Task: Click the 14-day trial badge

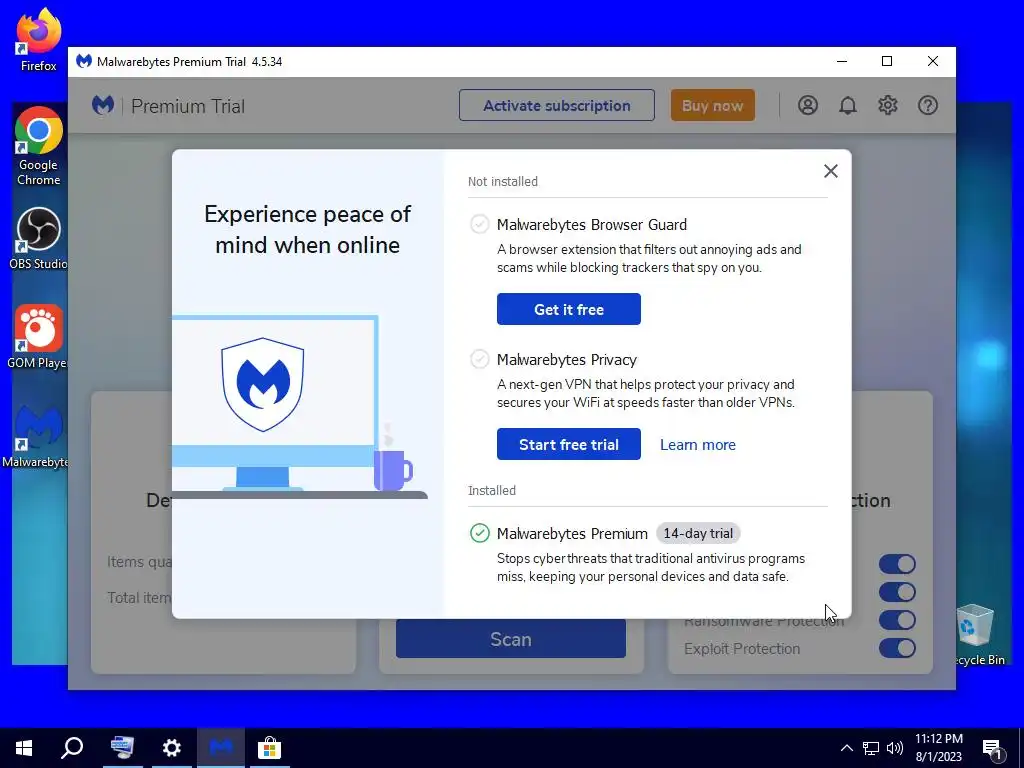Action: [697, 533]
